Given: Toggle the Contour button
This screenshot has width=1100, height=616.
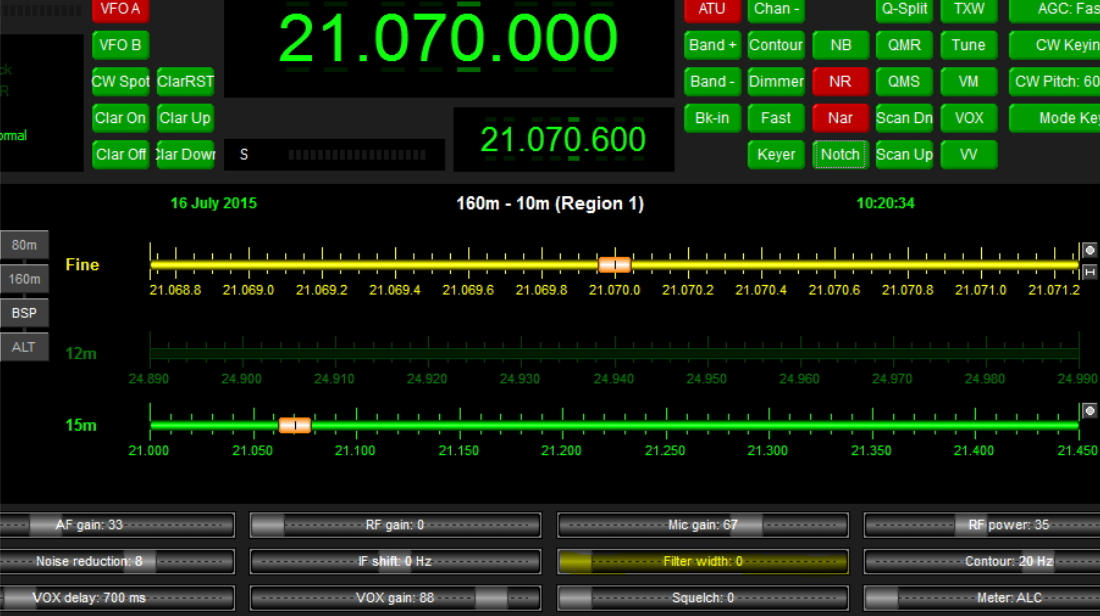Looking at the screenshot, I should [x=776, y=46].
